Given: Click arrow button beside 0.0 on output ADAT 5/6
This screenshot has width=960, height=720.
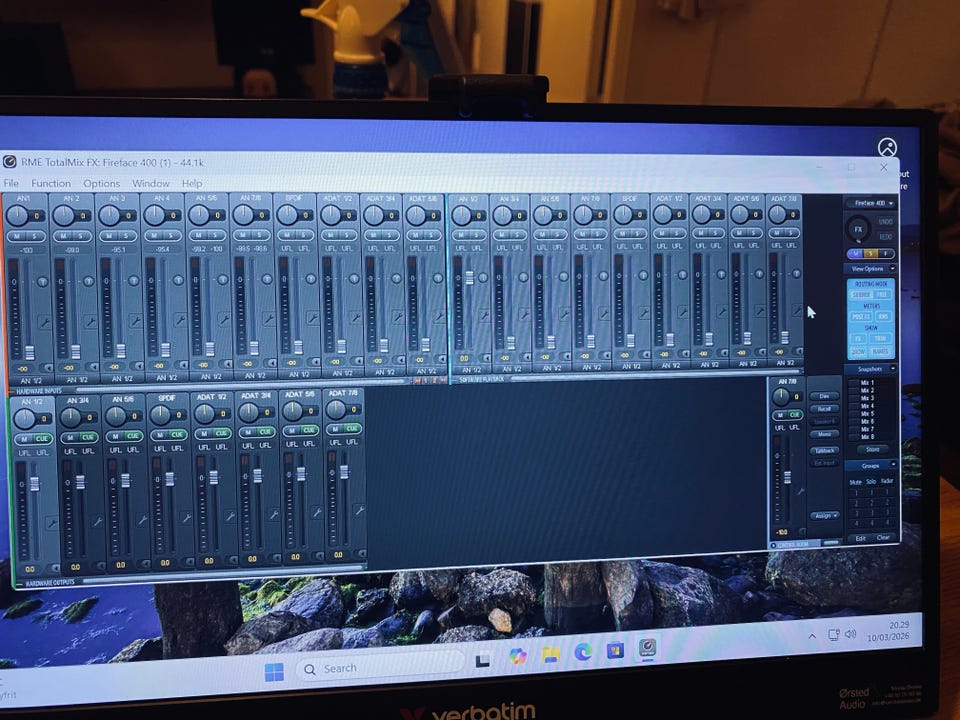Looking at the screenshot, I should tap(318, 557).
